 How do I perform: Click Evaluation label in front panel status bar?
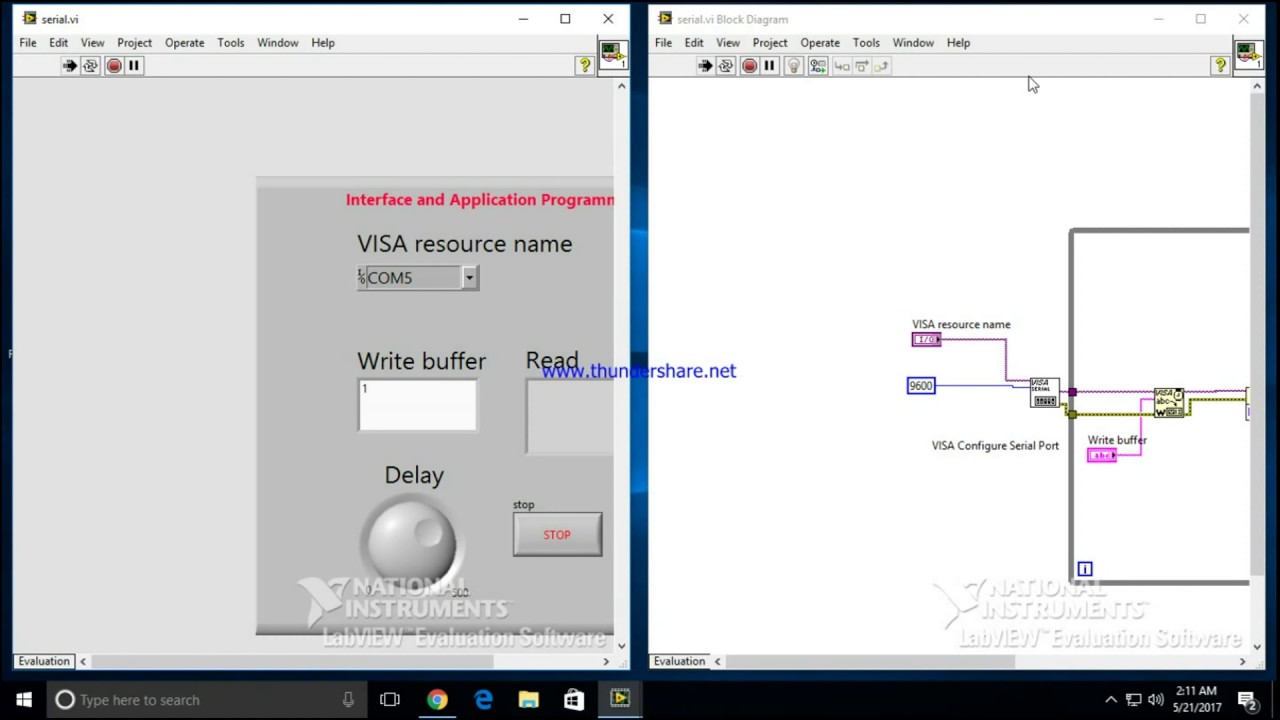click(44, 661)
